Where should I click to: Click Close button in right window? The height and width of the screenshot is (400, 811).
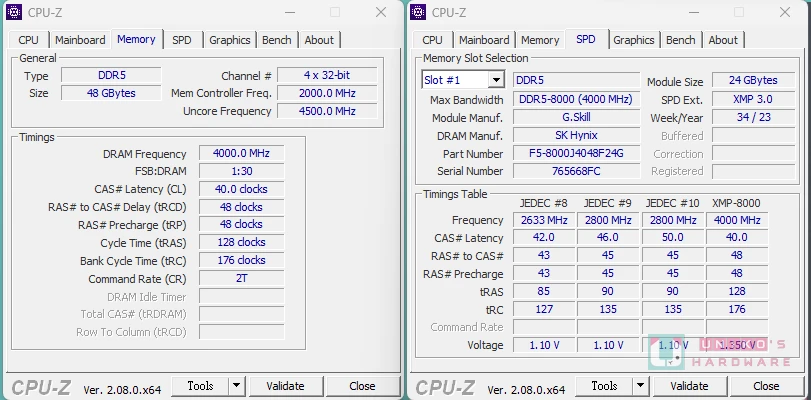766,386
